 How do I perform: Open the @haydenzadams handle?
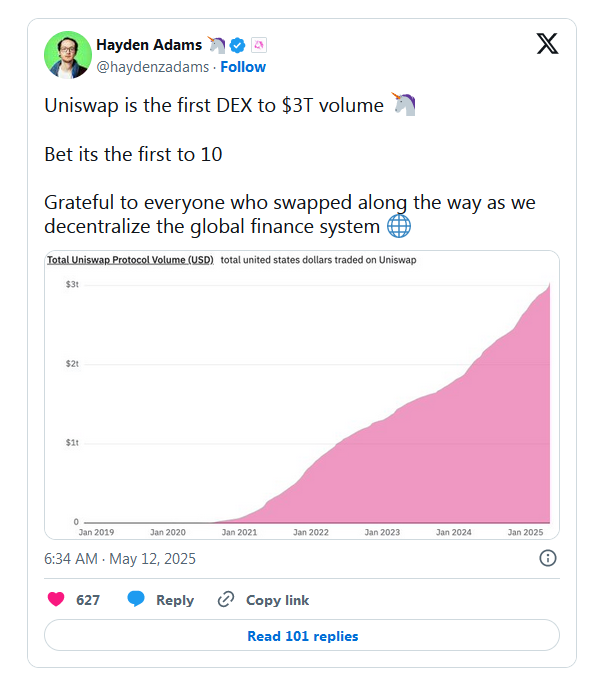point(153,67)
